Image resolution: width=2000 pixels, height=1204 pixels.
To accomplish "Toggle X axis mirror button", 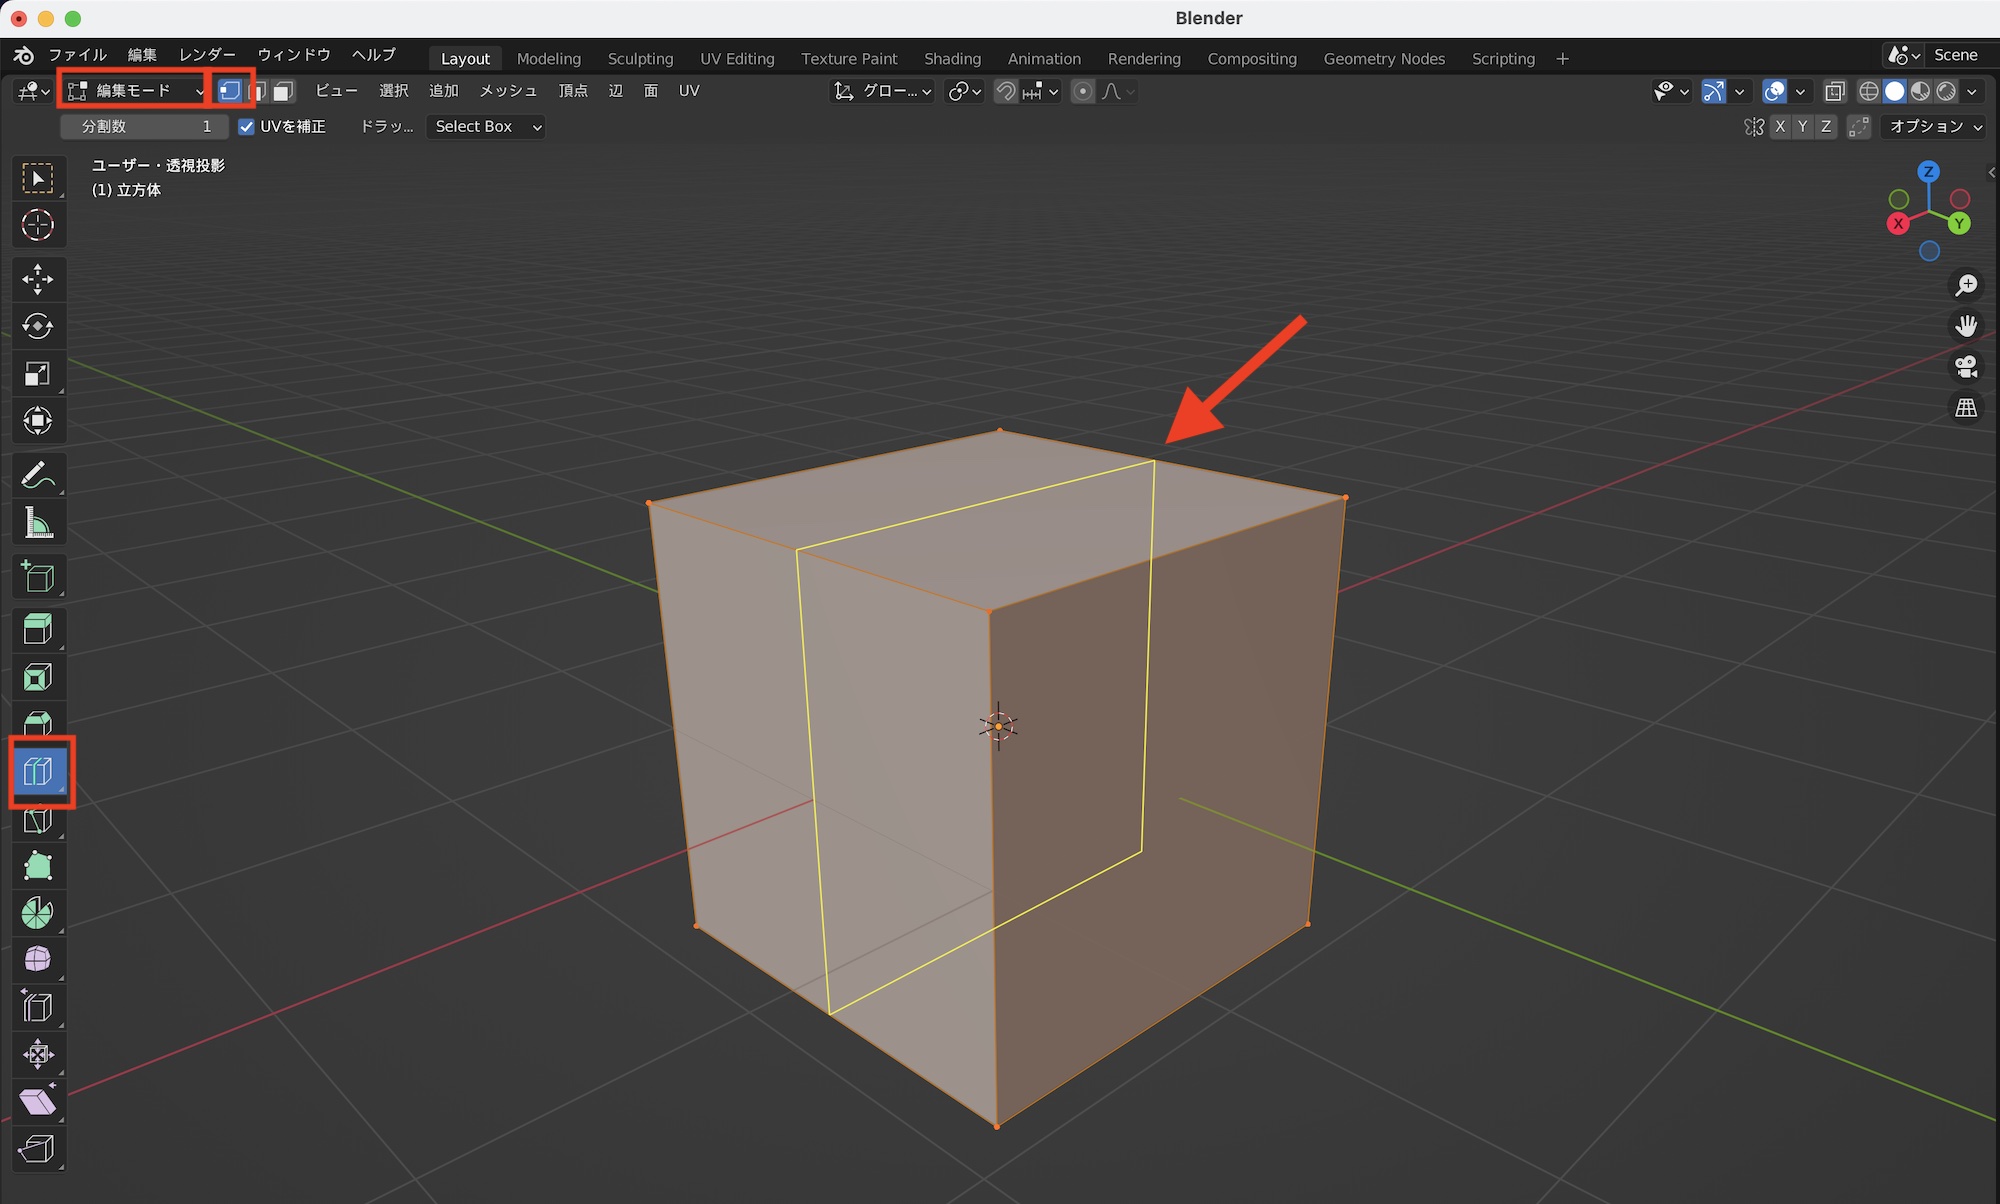I will point(1780,127).
